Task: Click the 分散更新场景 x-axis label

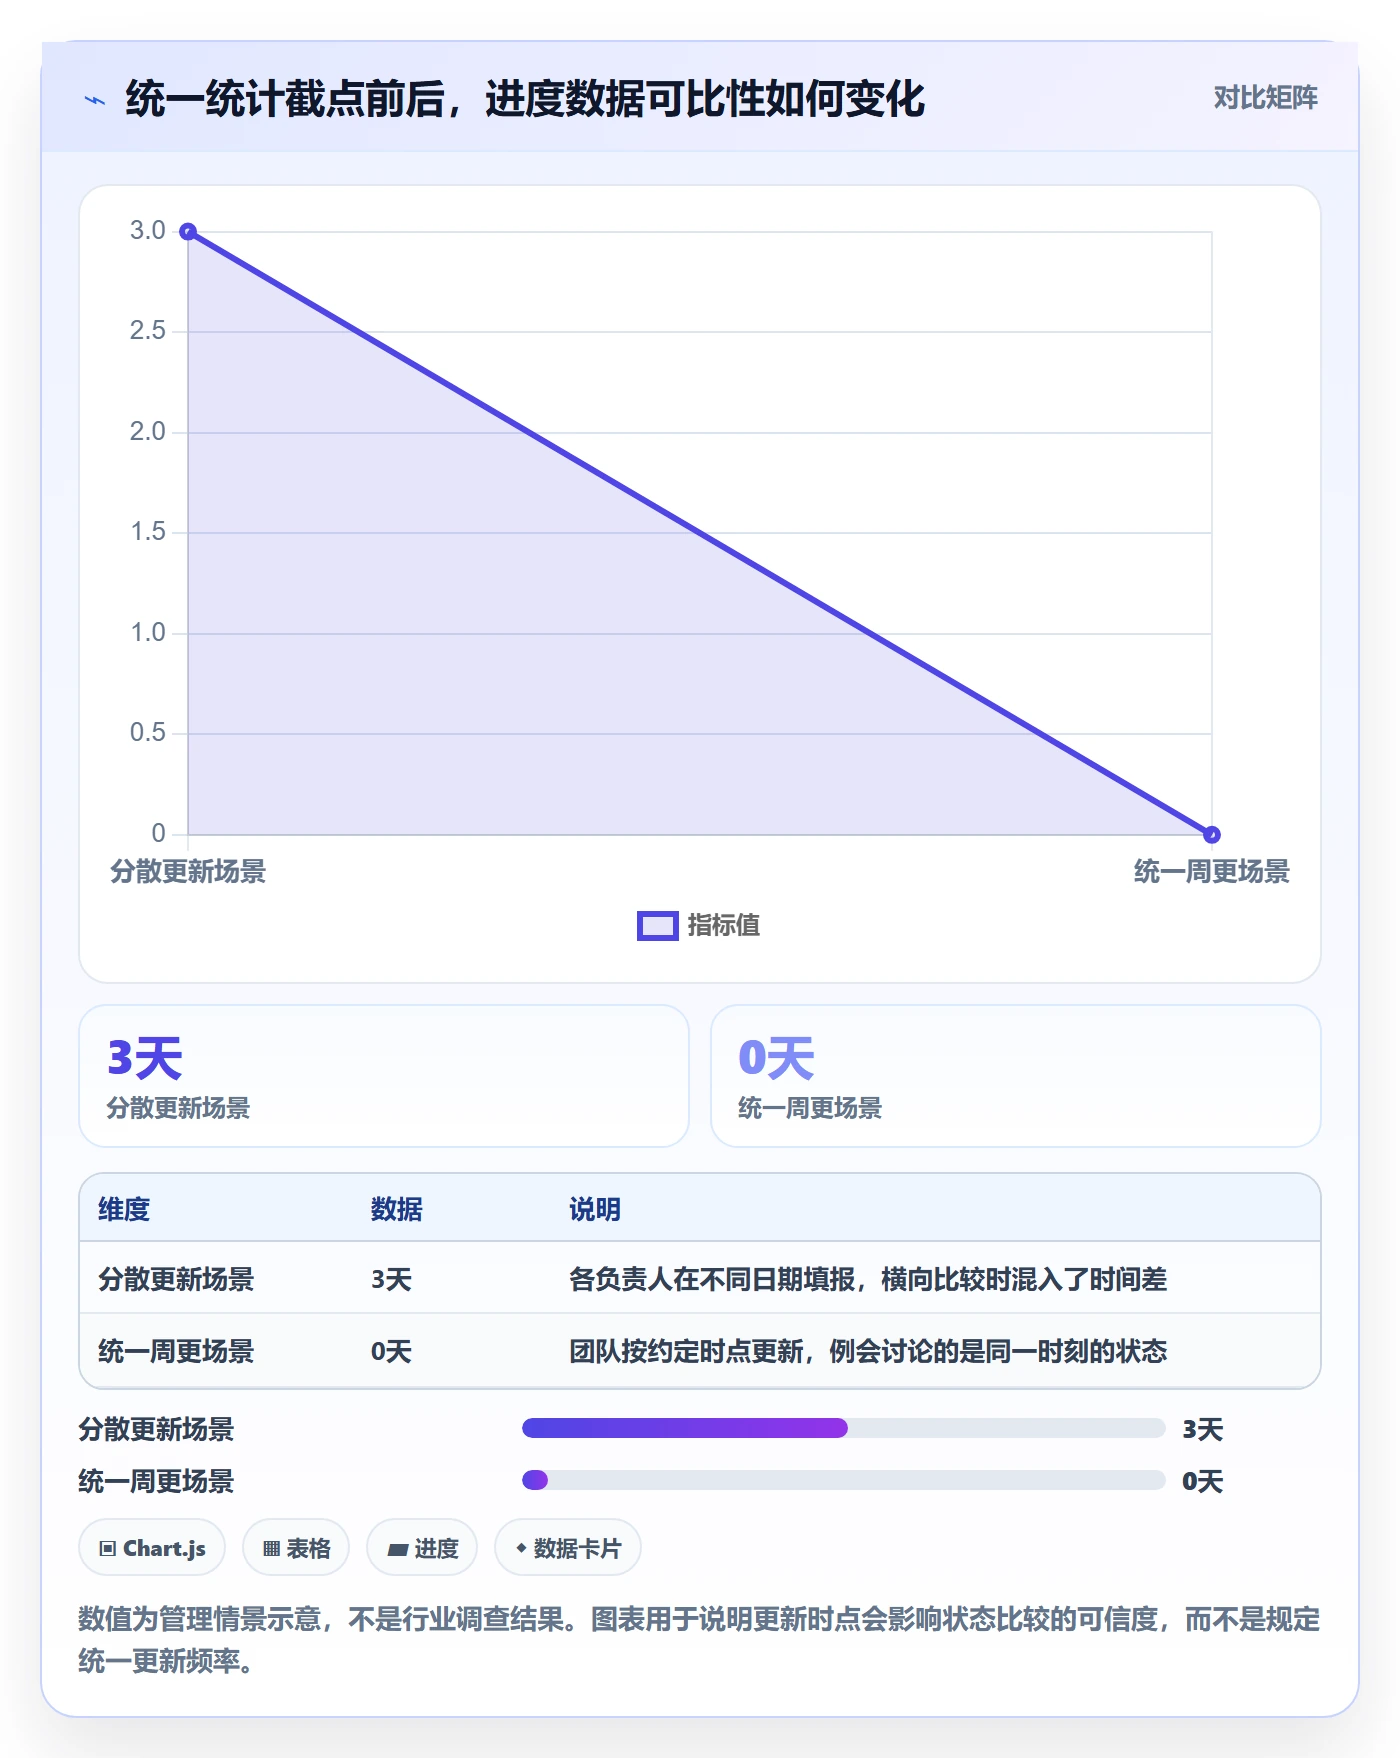Action: 188,872
